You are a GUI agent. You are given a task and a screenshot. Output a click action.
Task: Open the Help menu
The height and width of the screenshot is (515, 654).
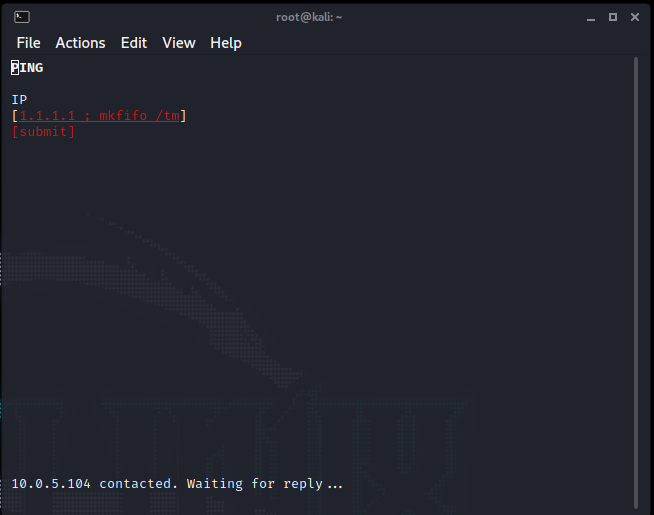point(225,43)
